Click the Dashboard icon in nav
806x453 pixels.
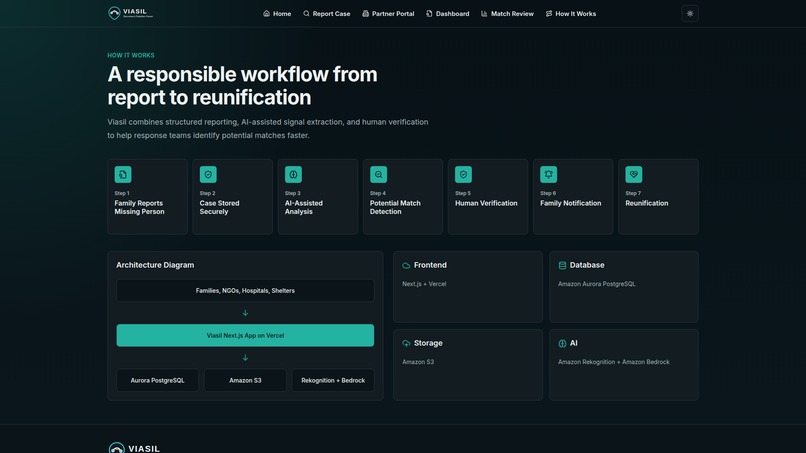point(429,14)
